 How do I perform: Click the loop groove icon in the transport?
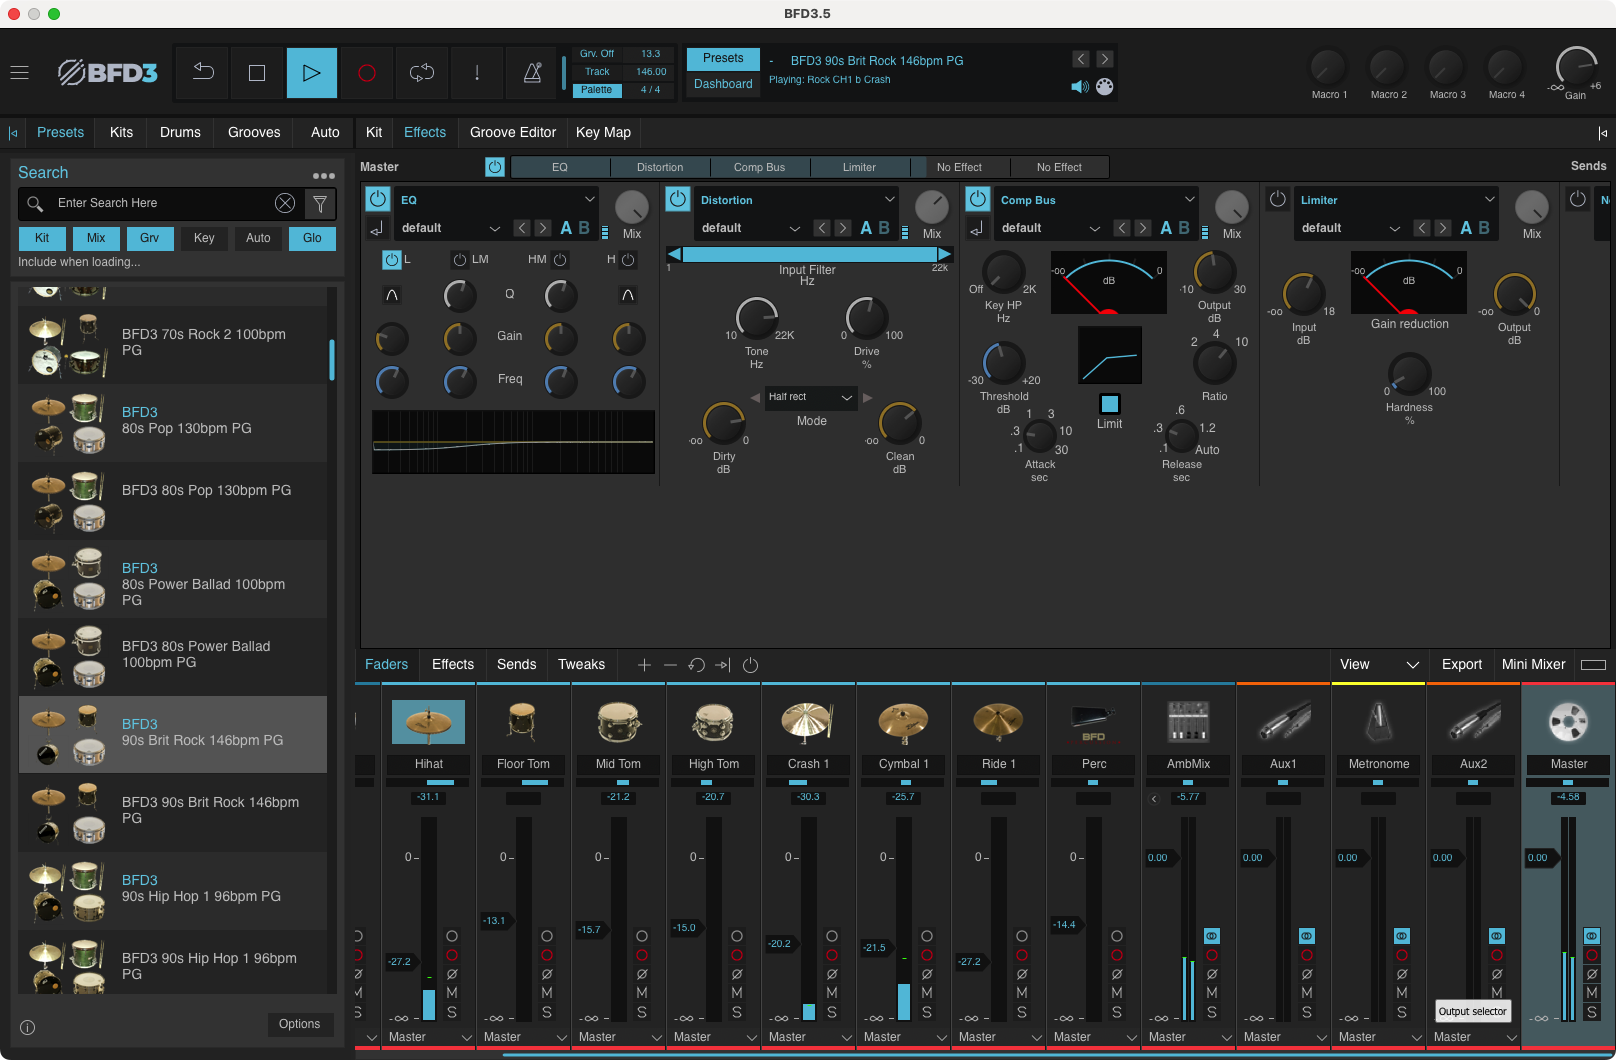pyautogui.click(x=421, y=72)
